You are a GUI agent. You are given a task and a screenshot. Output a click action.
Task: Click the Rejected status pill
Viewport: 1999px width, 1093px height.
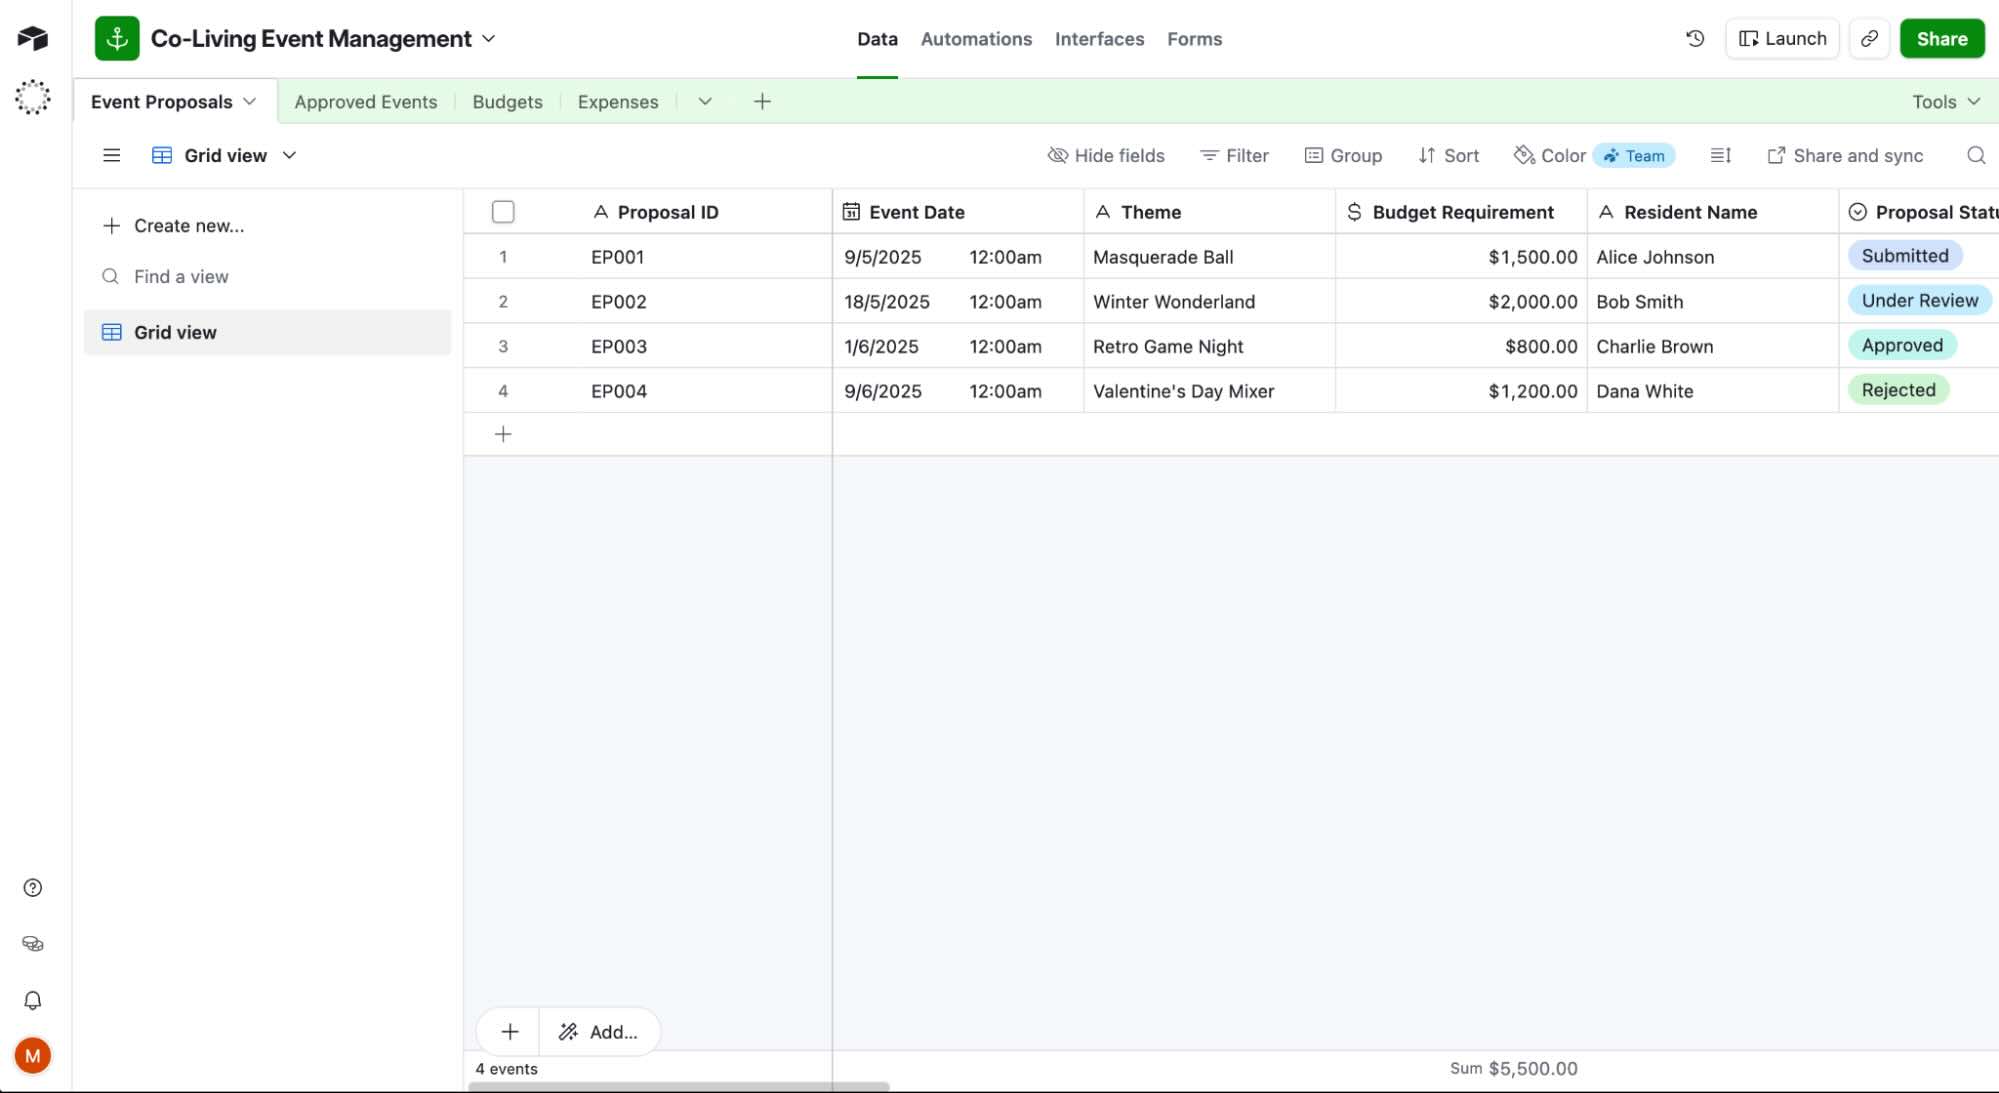click(x=1898, y=390)
